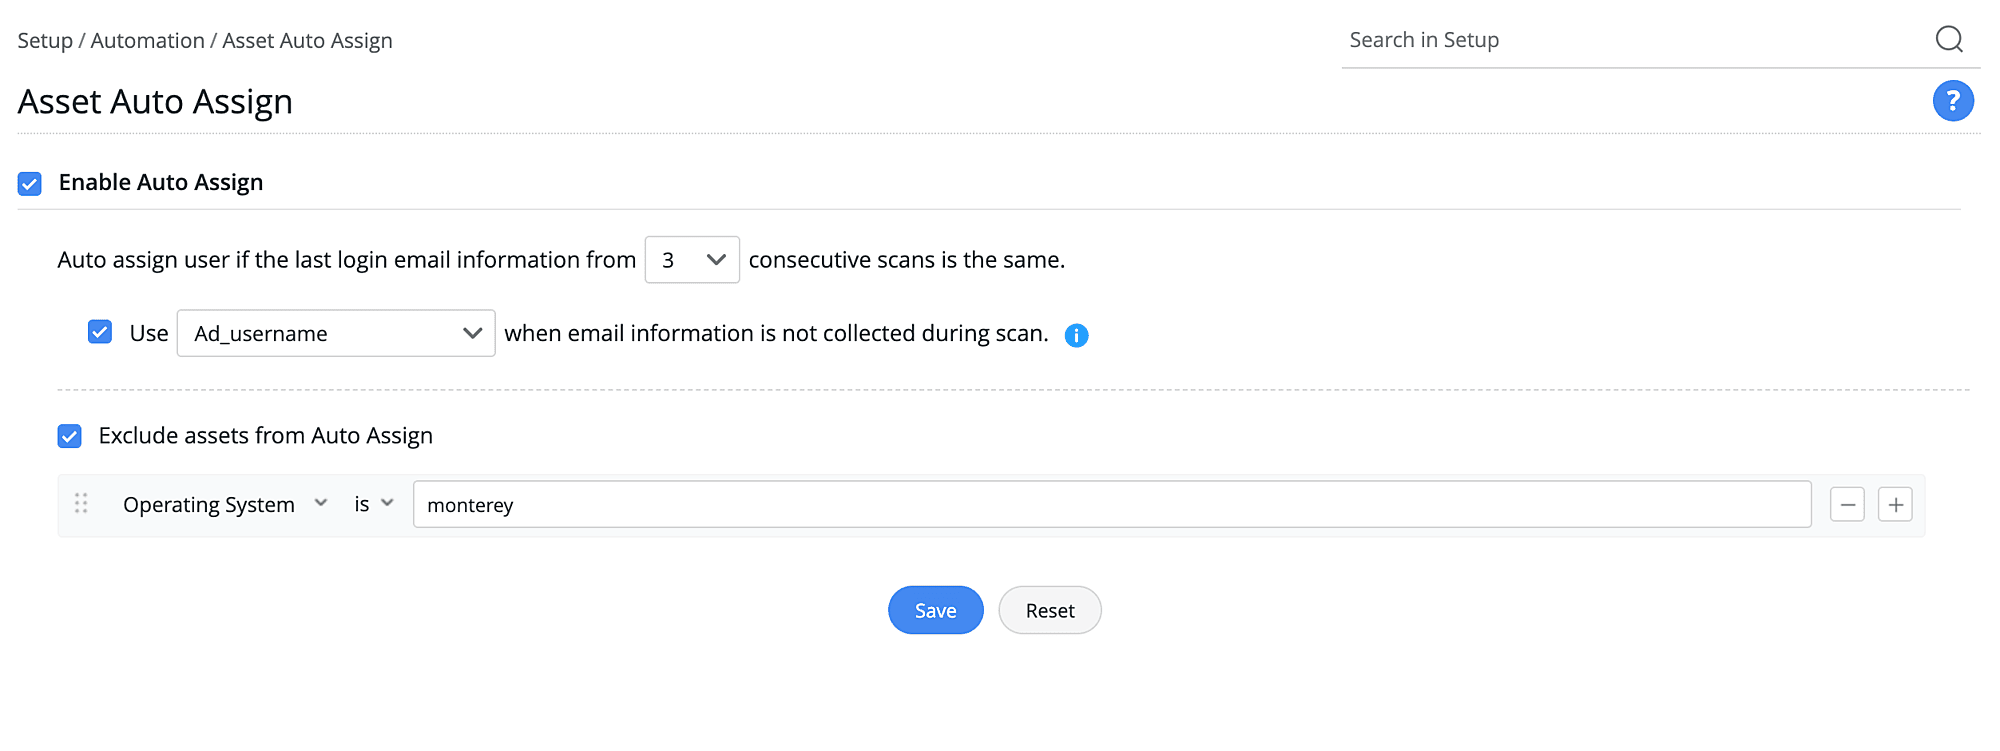Open the blue help question mark

coord(1952,101)
